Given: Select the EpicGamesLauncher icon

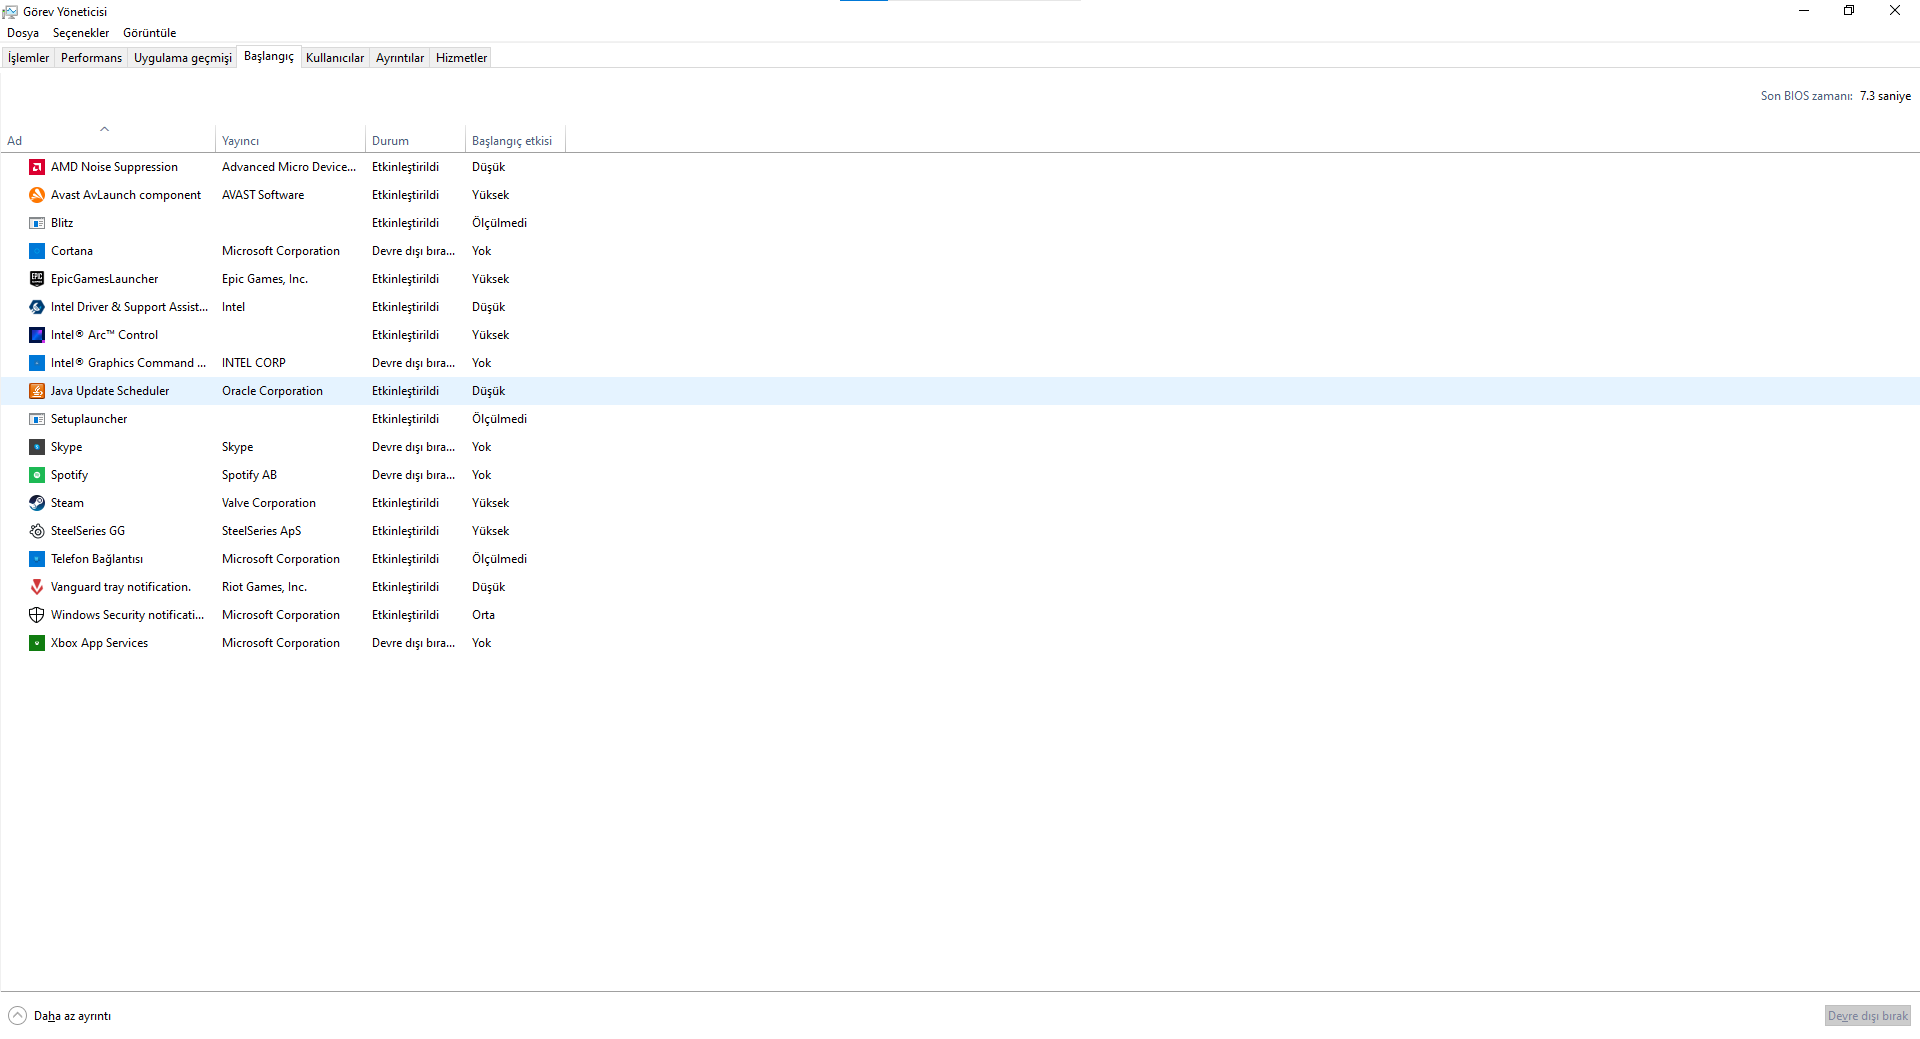Looking at the screenshot, I should point(37,279).
